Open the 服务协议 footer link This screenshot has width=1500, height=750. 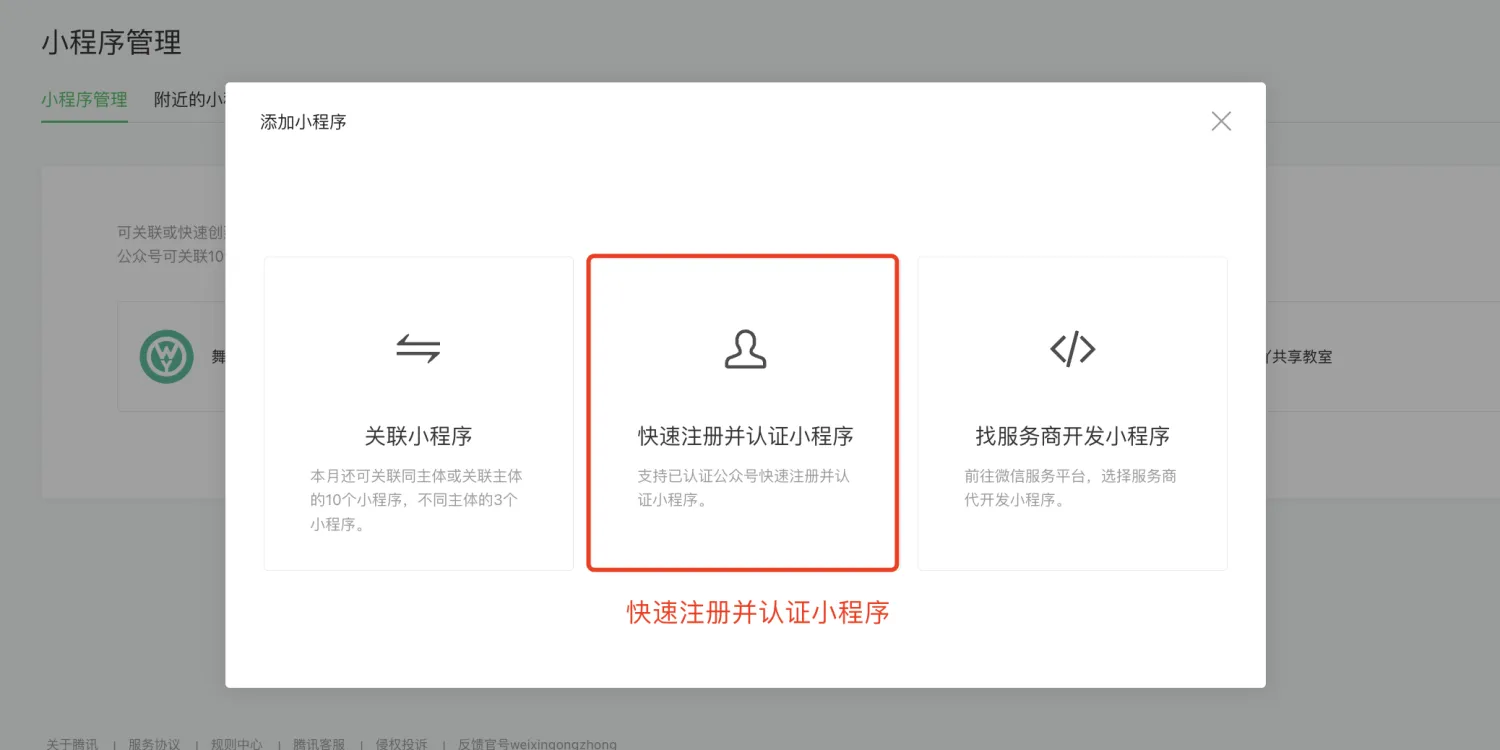pyautogui.click(x=154, y=744)
